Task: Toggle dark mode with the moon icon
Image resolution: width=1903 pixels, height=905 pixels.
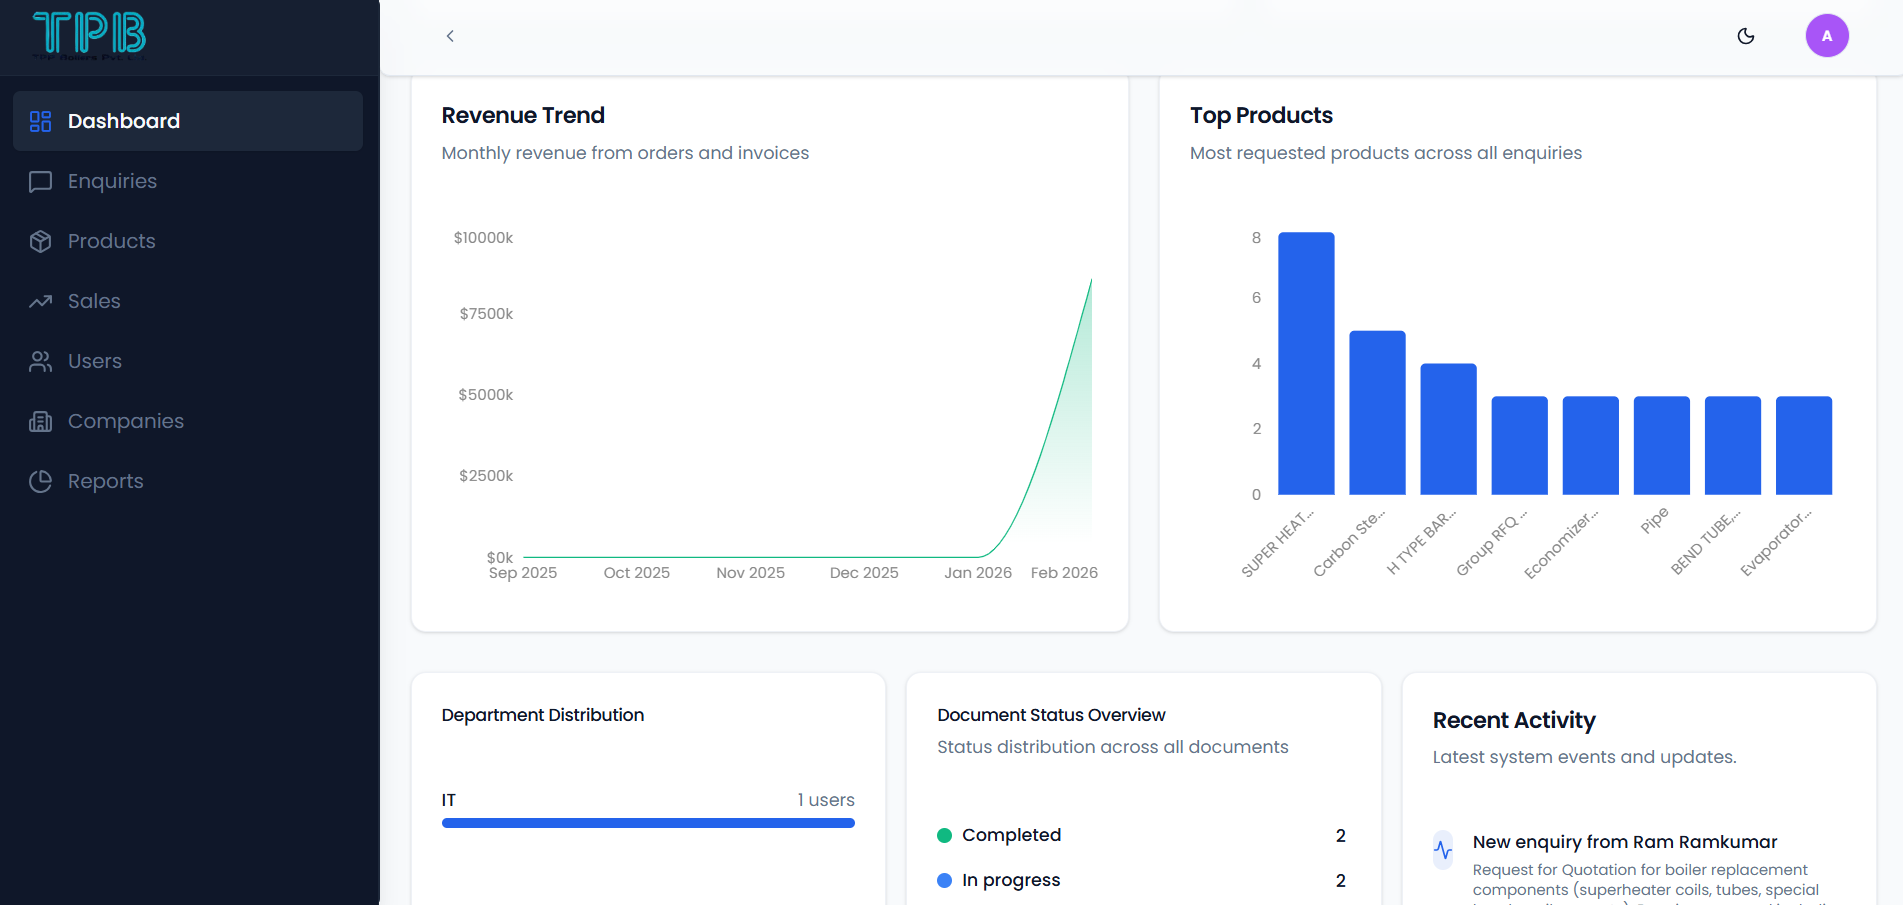Action: [x=1746, y=36]
